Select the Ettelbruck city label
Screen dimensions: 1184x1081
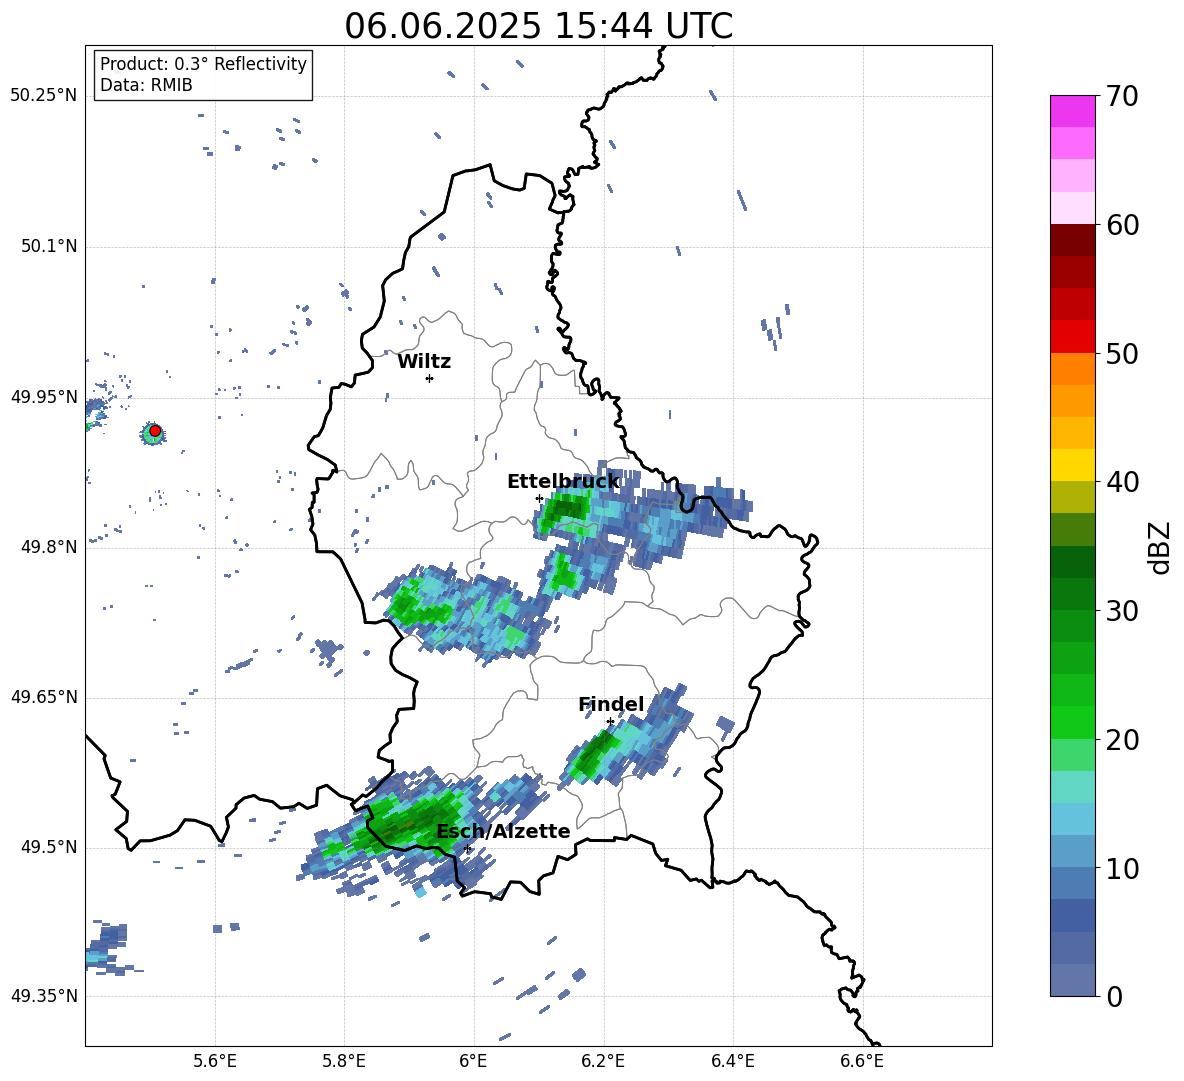pyautogui.click(x=563, y=482)
